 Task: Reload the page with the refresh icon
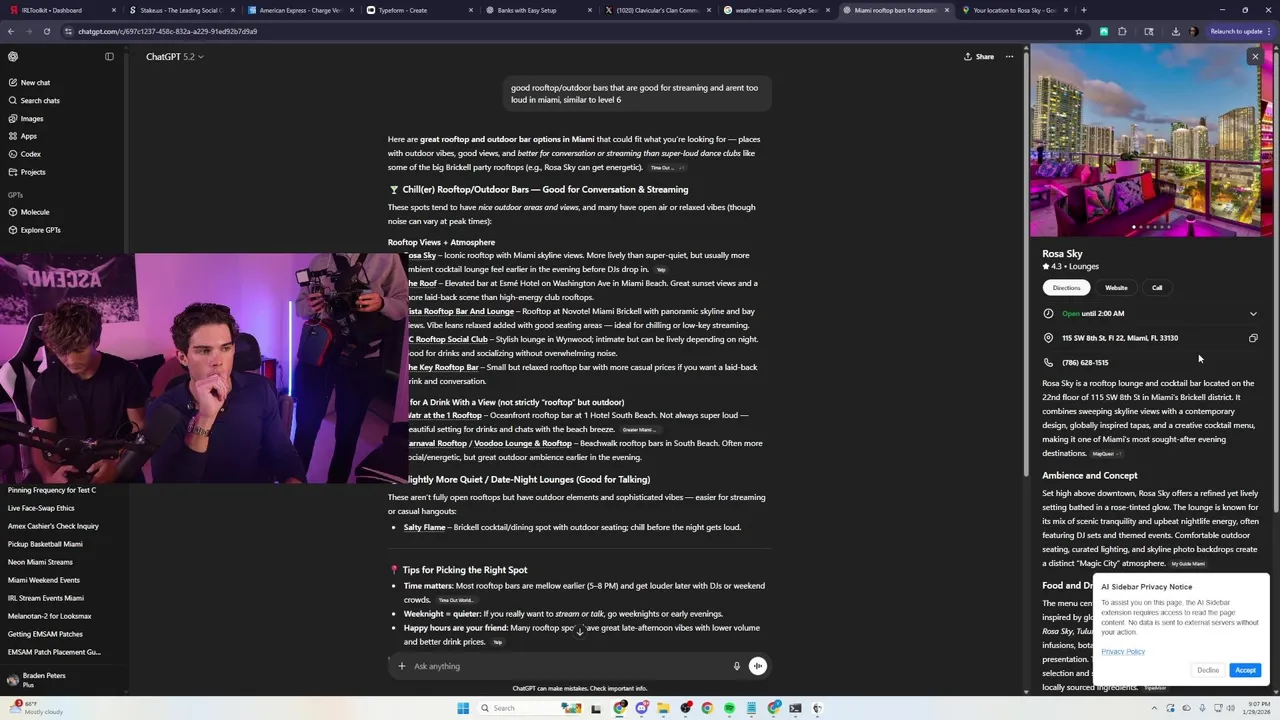(46, 31)
